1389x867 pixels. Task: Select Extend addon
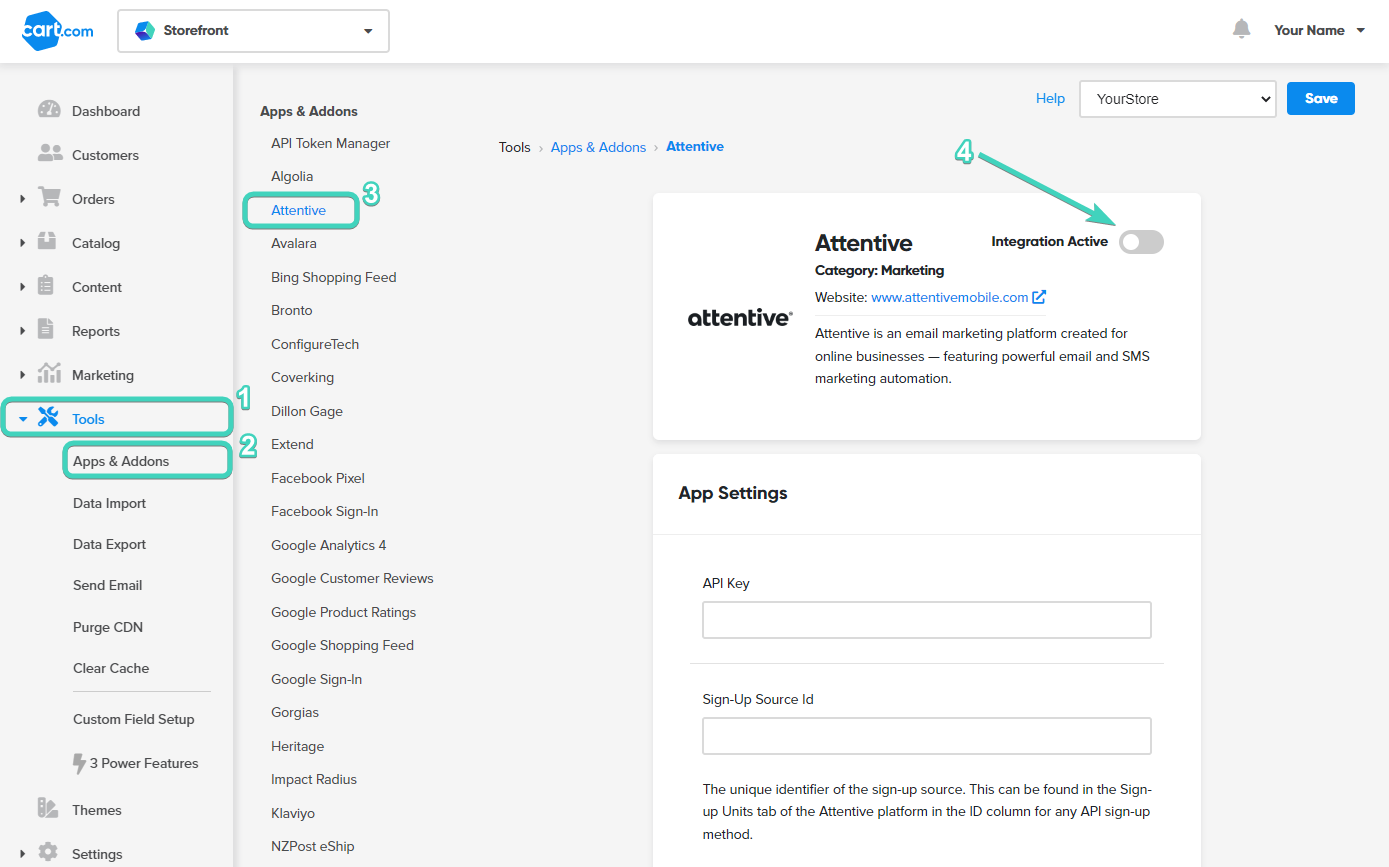(292, 444)
